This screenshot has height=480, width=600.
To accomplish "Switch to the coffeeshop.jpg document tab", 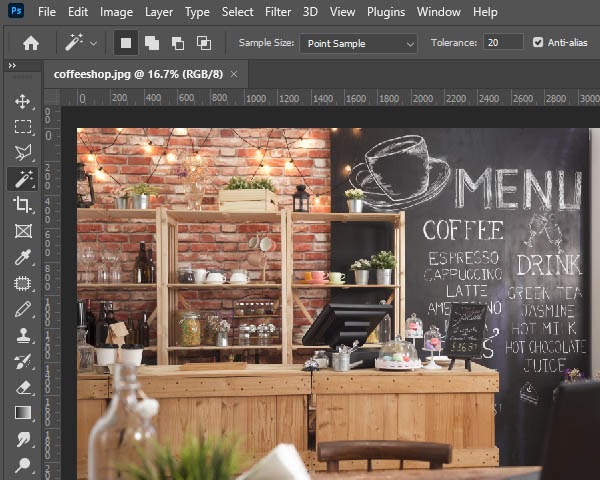I will click(x=137, y=74).
